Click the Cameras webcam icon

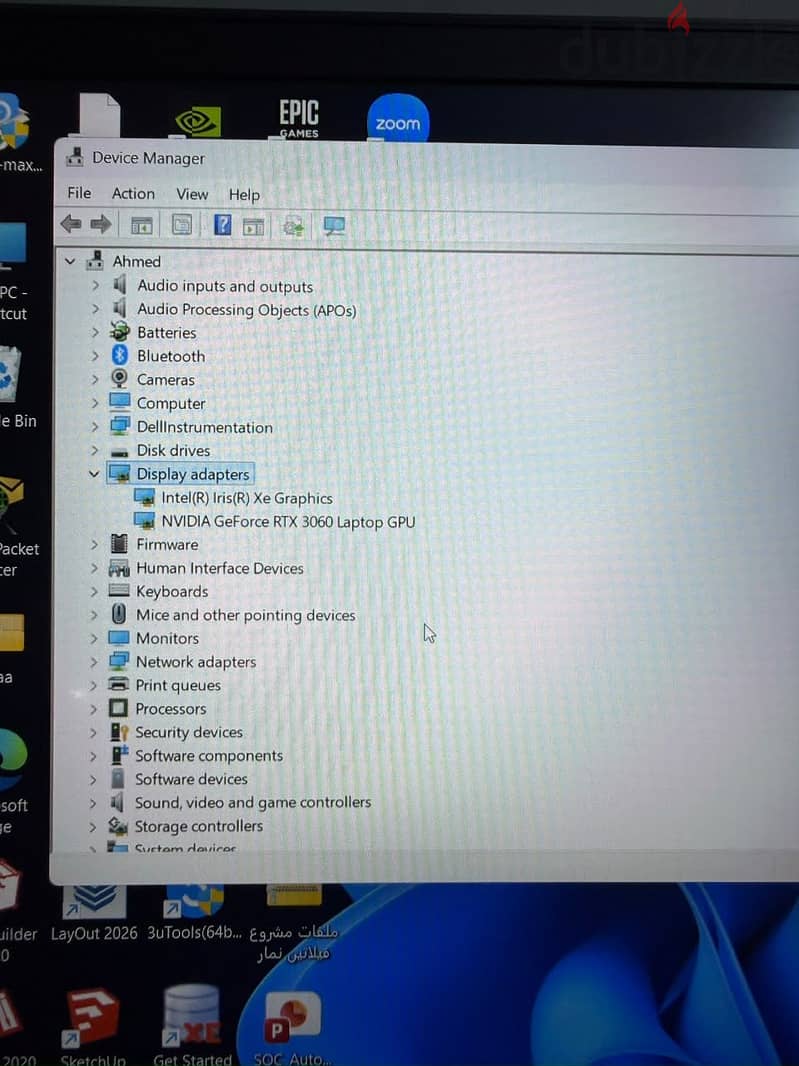click(x=119, y=379)
